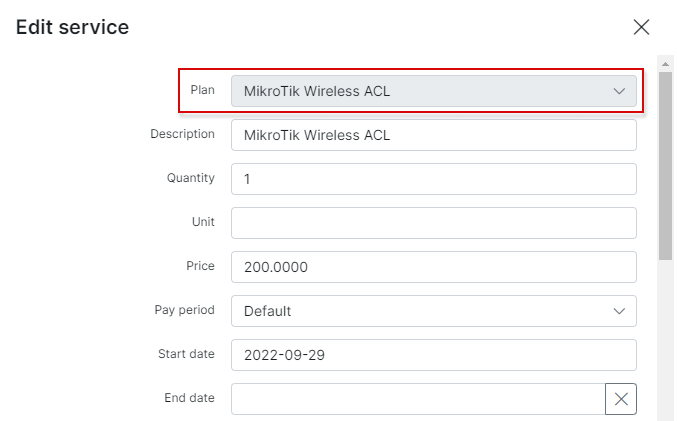Clear the End date with X icon
The height and width of the screenshot is (421, 677).
[x=620, y=399]
